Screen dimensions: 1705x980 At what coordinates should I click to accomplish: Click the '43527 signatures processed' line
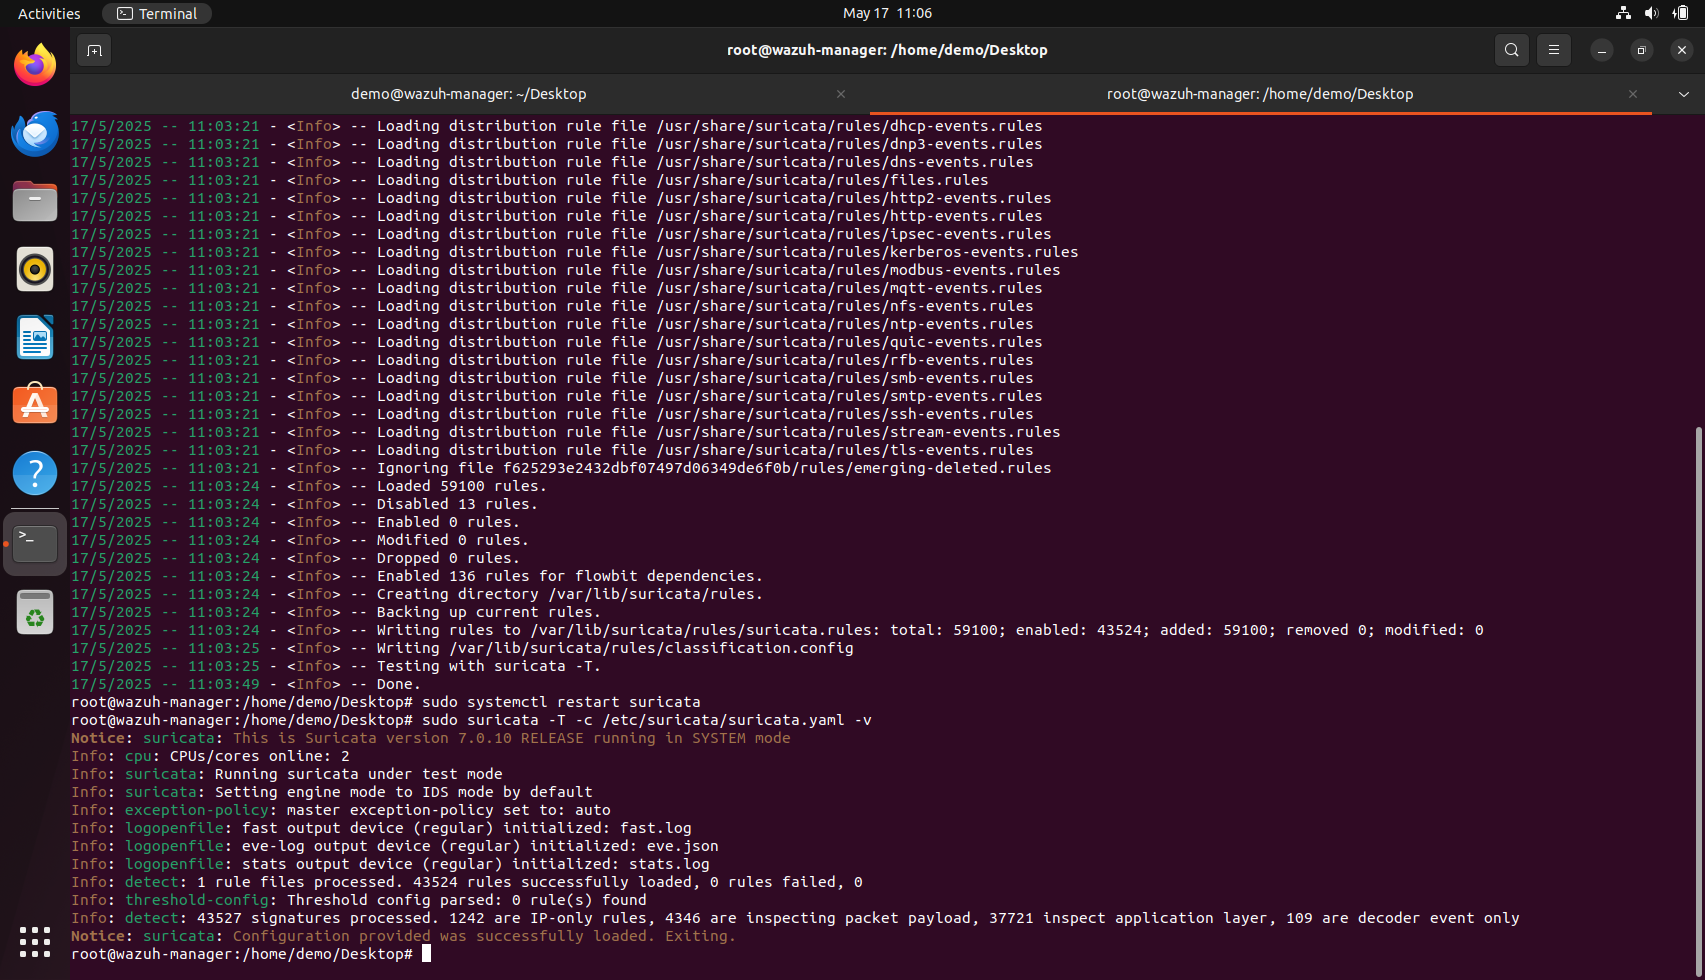click(x=795, y=918)
